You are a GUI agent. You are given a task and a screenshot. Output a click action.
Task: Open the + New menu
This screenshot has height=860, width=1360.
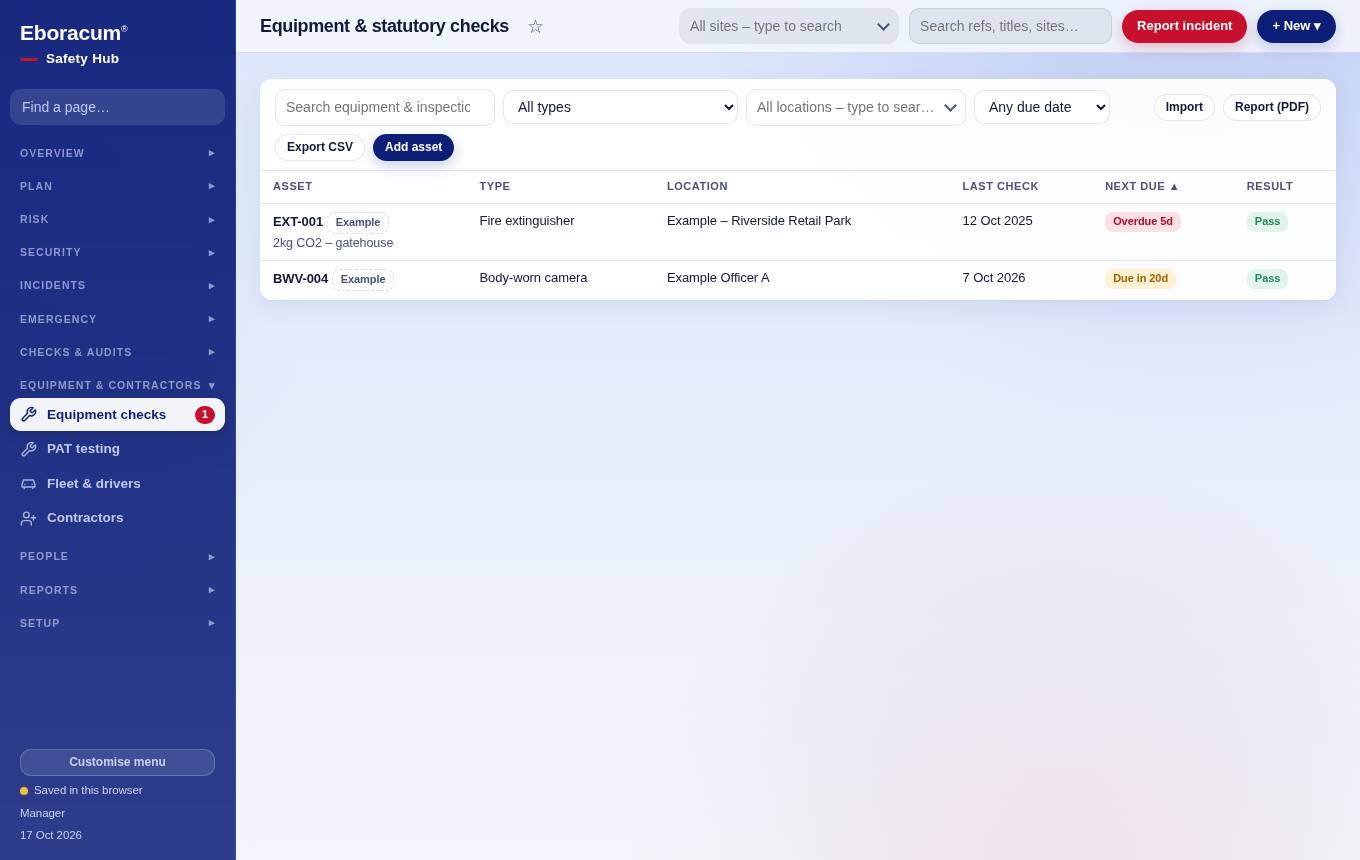[1296, 26]
